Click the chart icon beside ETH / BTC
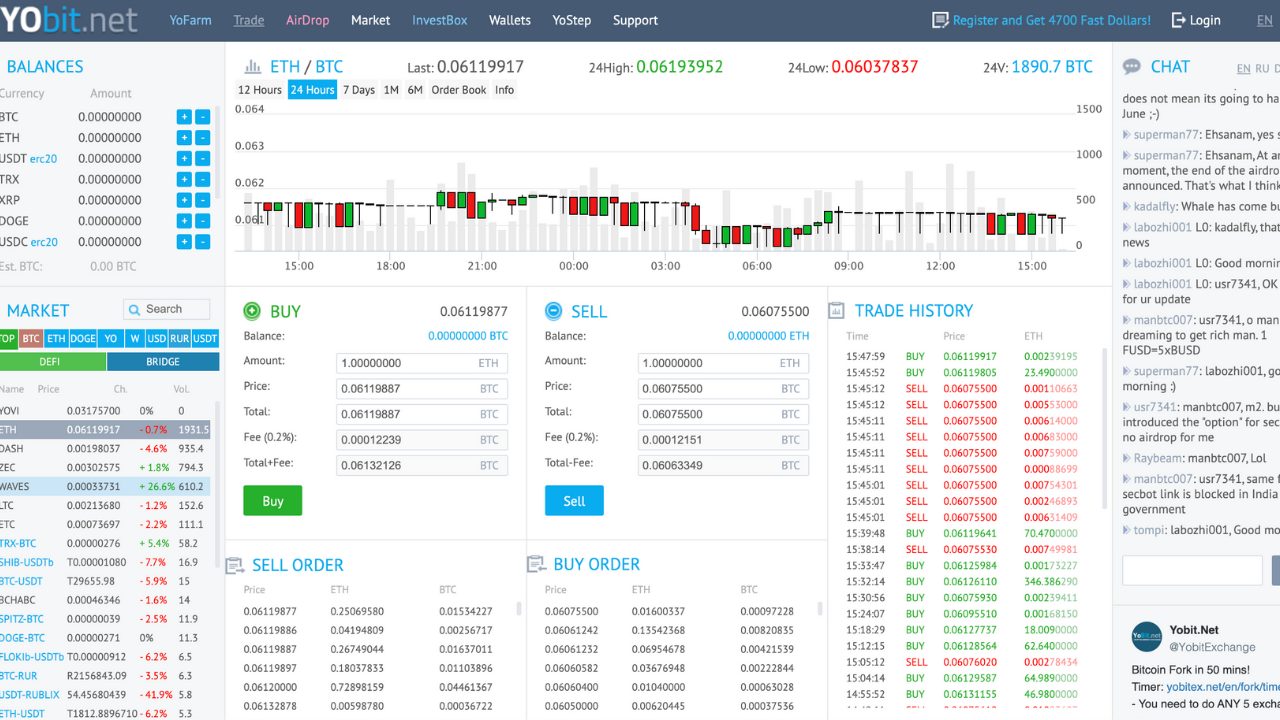1280x720 pixels. (253, 67)
